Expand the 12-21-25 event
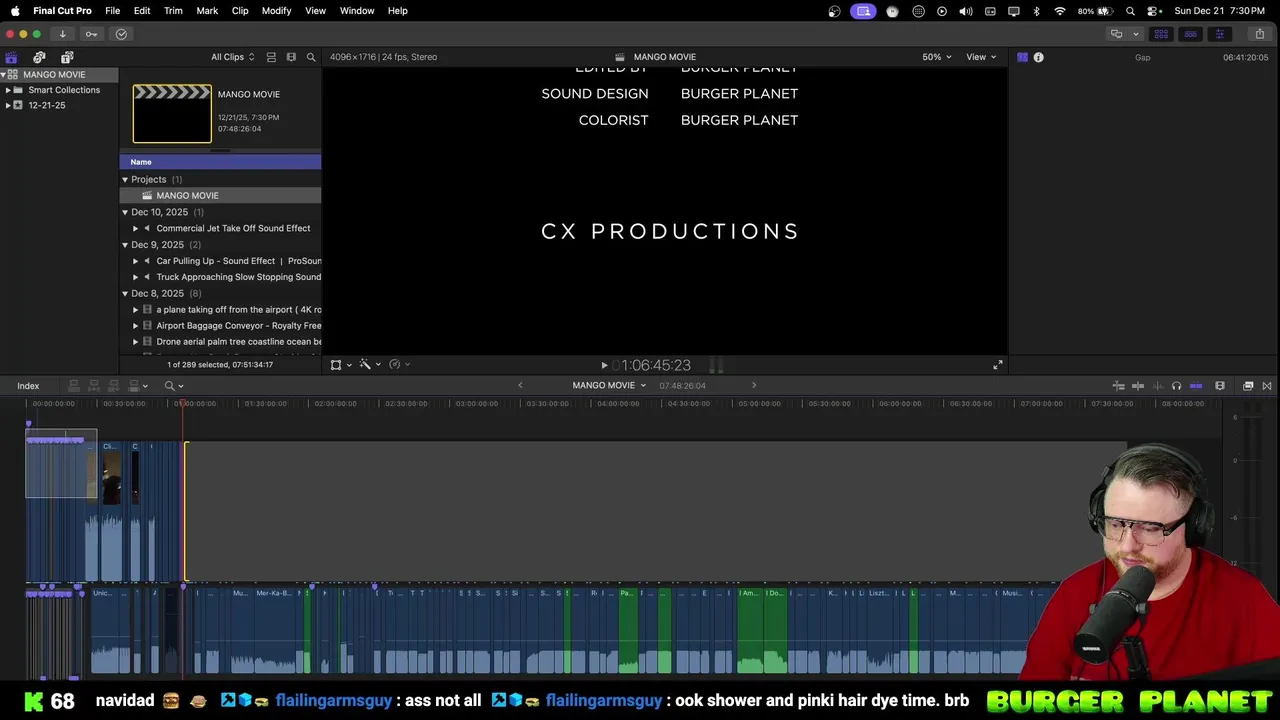This screenshot has height=720, width=1280. point(8,105)
